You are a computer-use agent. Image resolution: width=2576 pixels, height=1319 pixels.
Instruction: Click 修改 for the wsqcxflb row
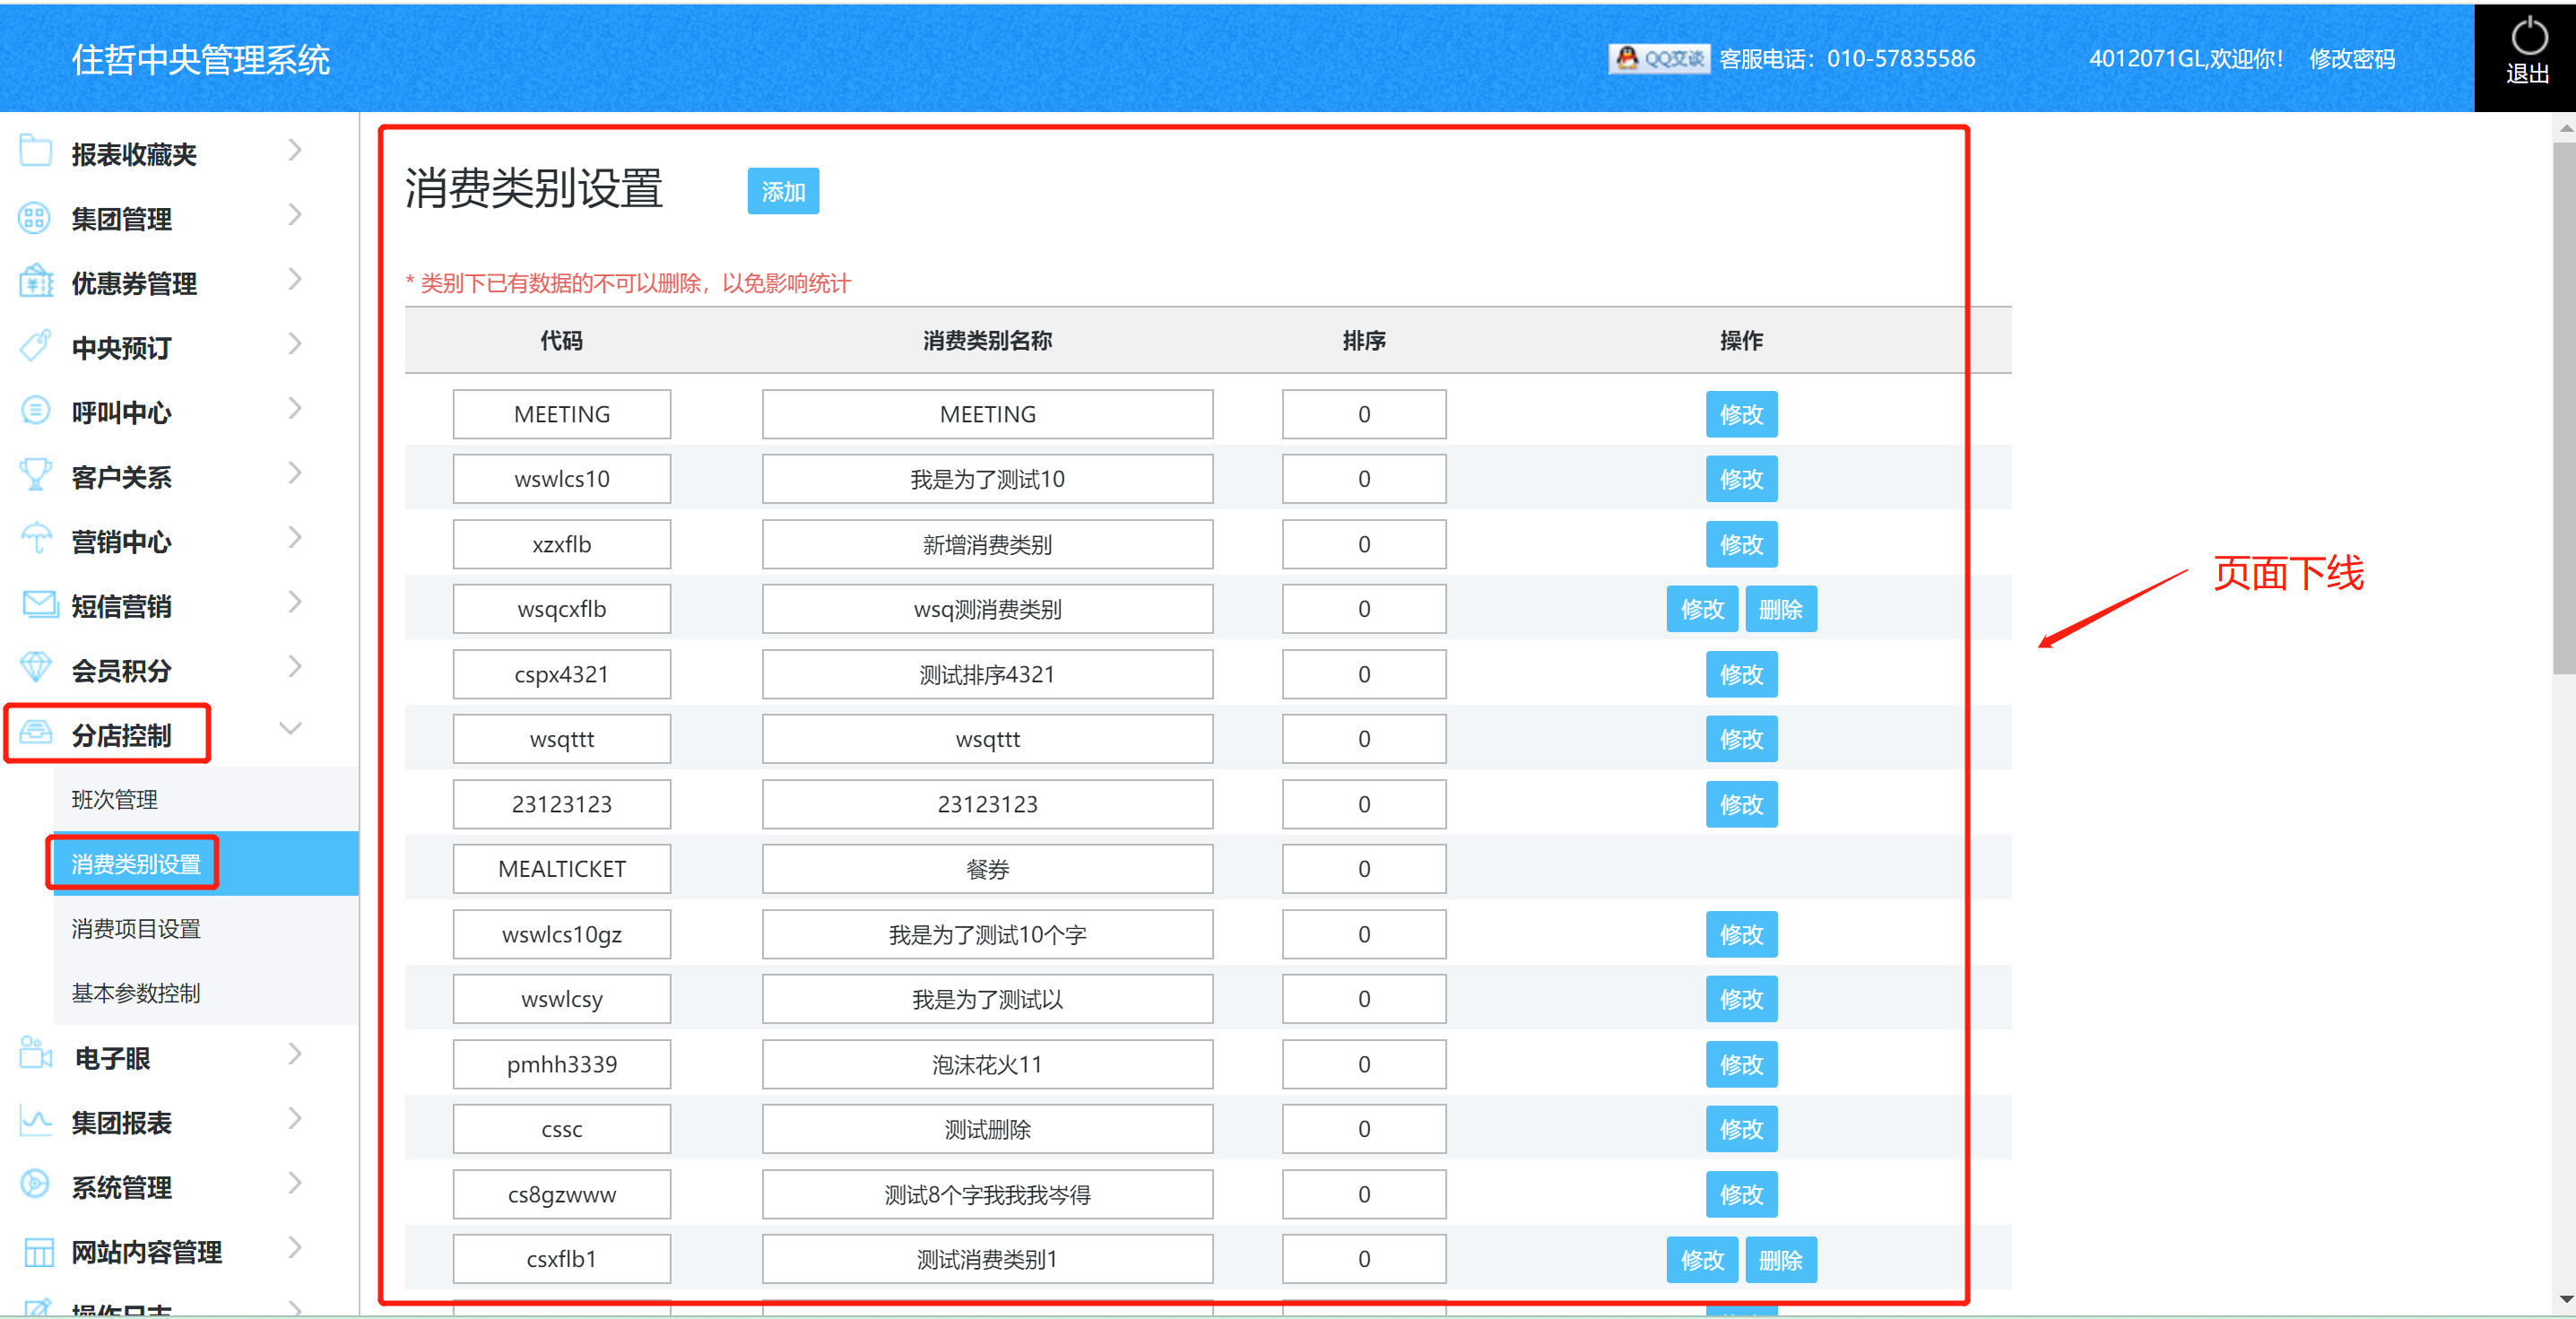point(1702,609)
